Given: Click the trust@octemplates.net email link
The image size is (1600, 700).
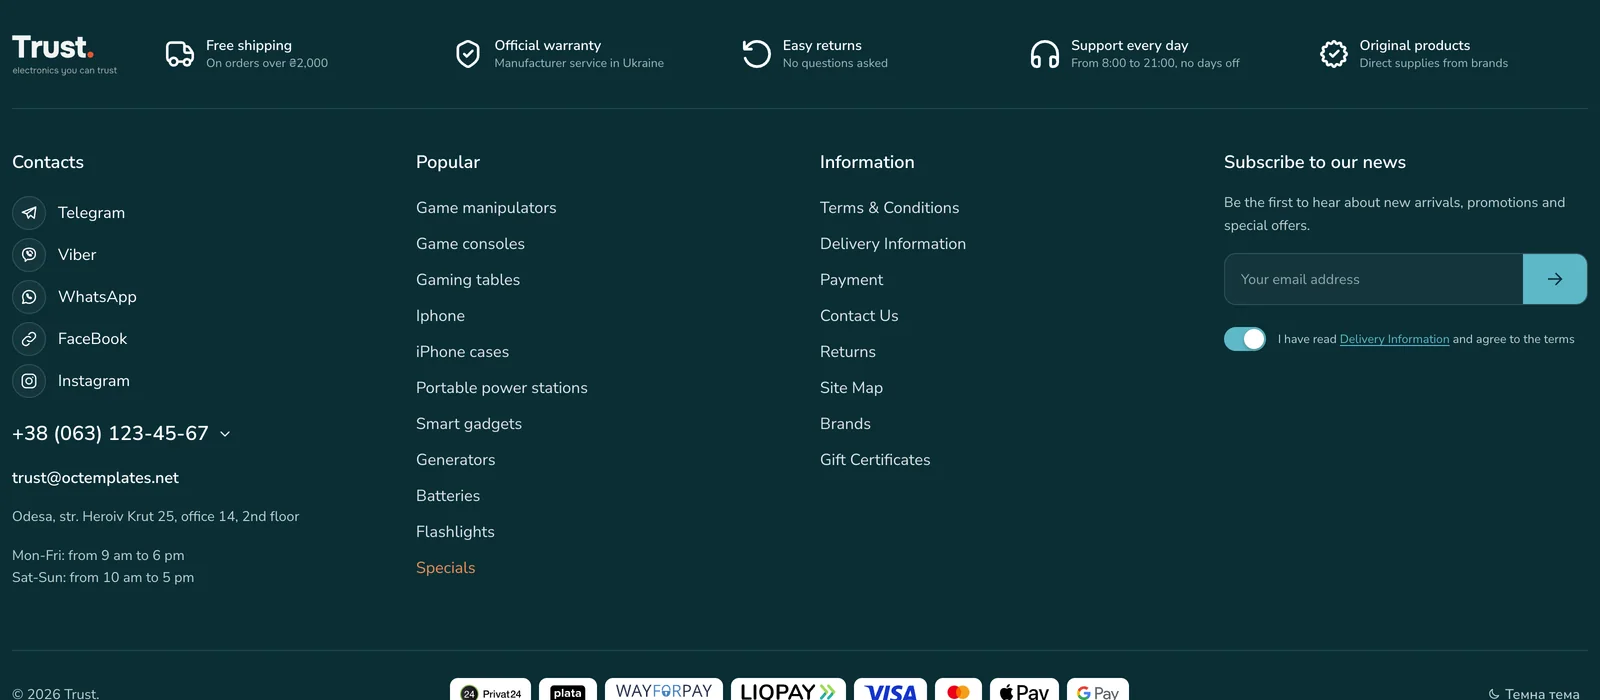Looking at the screenshot, I should 95,478.
